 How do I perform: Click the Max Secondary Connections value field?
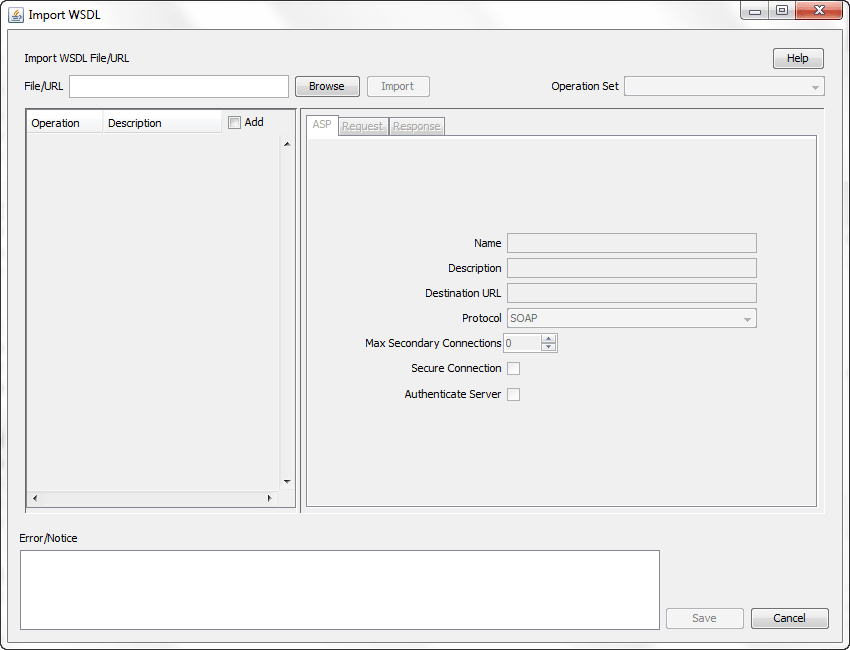[x=522, y=343]
